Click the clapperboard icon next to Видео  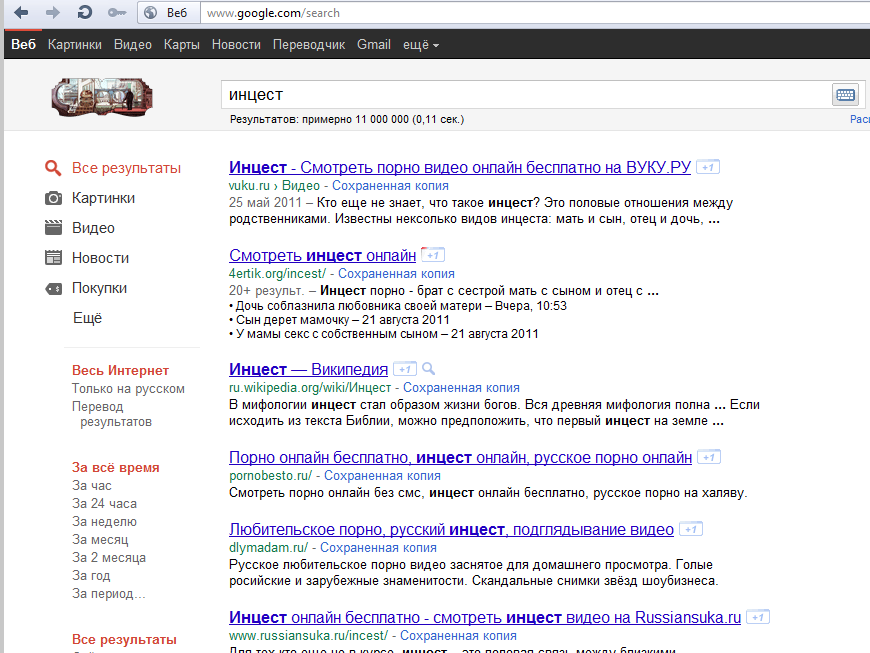[x=53, y=227]
